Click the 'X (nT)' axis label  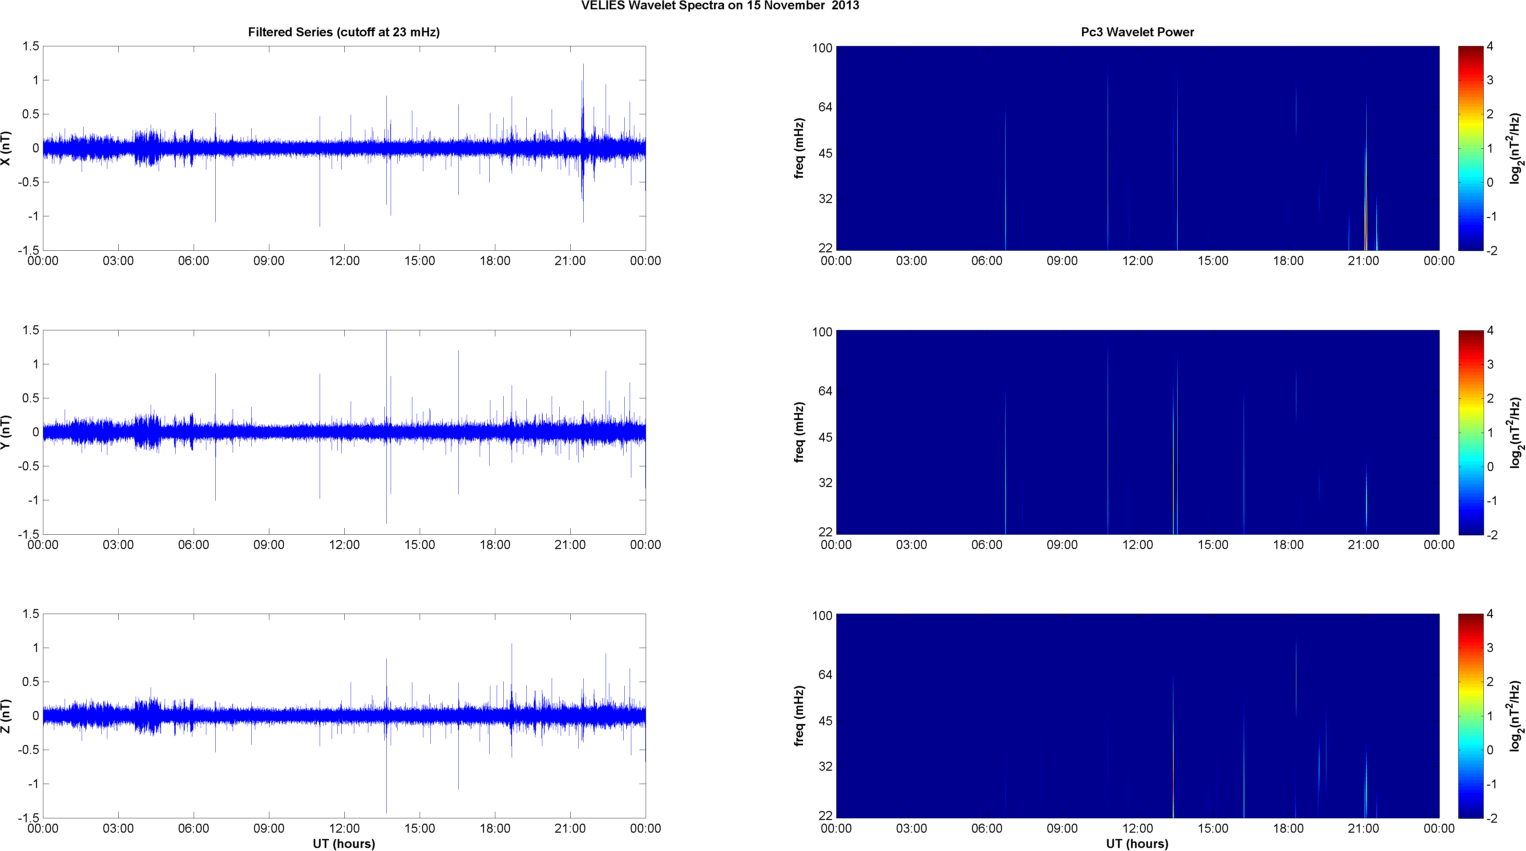coord(7,148)
